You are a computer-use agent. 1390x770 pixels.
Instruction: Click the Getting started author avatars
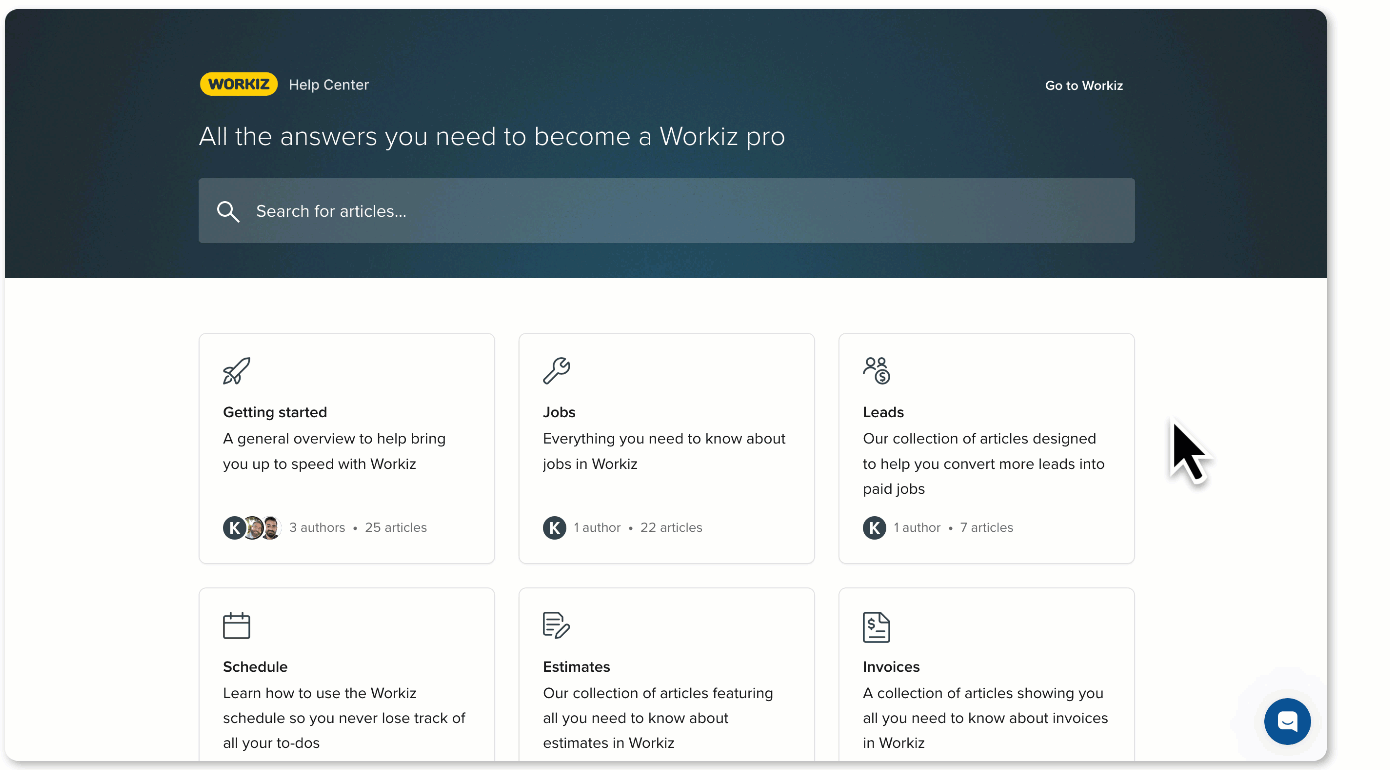(252, 528)
